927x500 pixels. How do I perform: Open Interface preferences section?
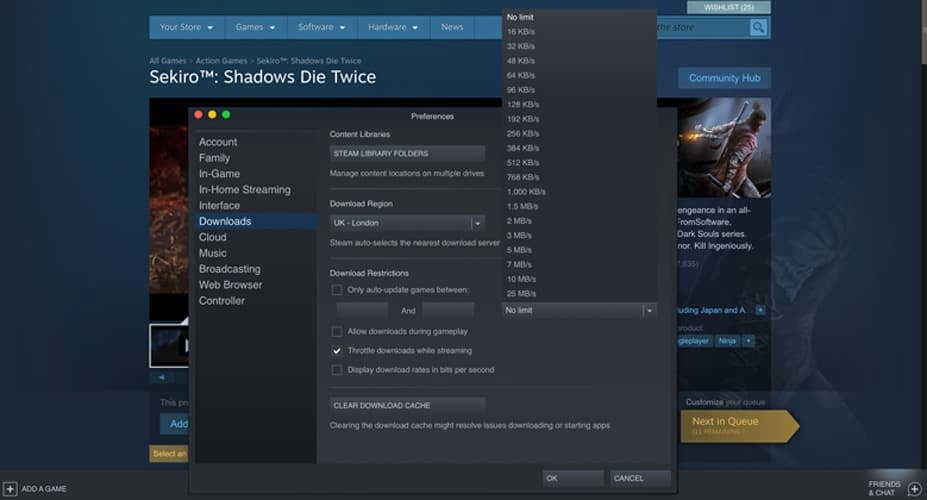(x=256, y=206)
